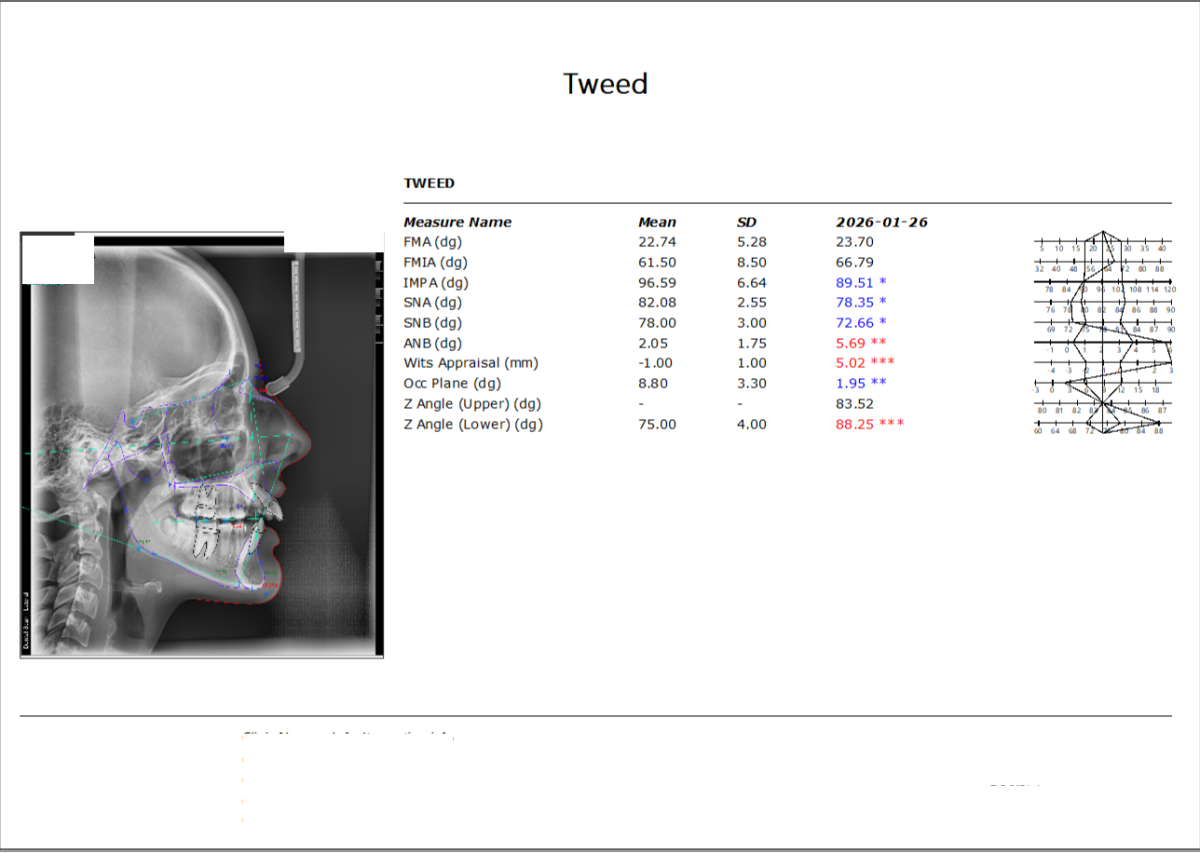Click the Mean column header
This screenshot has height=853, width=1200.
coord(657,222)
